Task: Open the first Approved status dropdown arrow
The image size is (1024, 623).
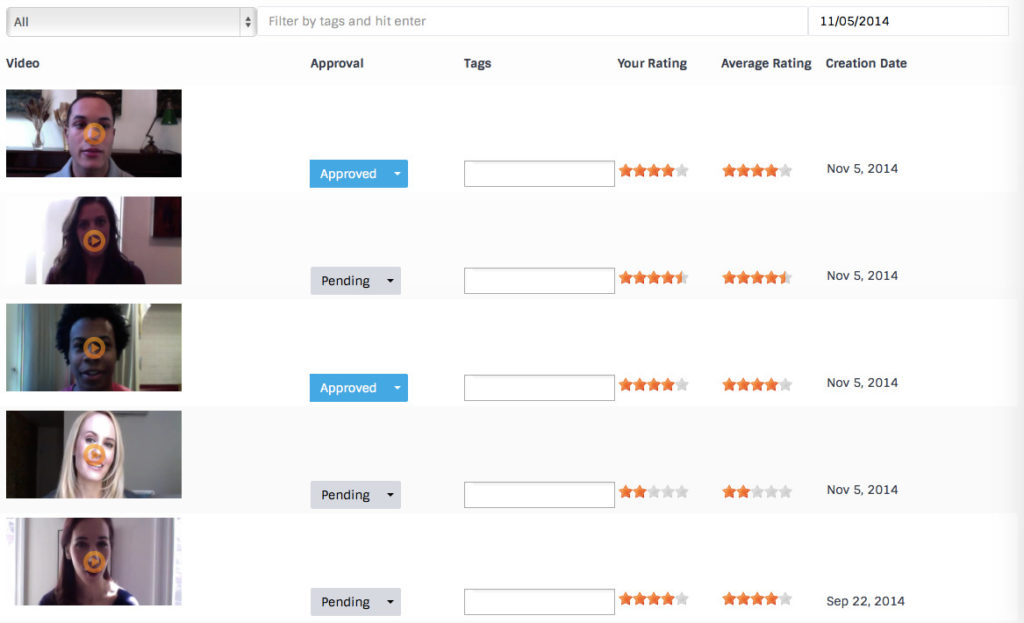Action: pos(397,174)
